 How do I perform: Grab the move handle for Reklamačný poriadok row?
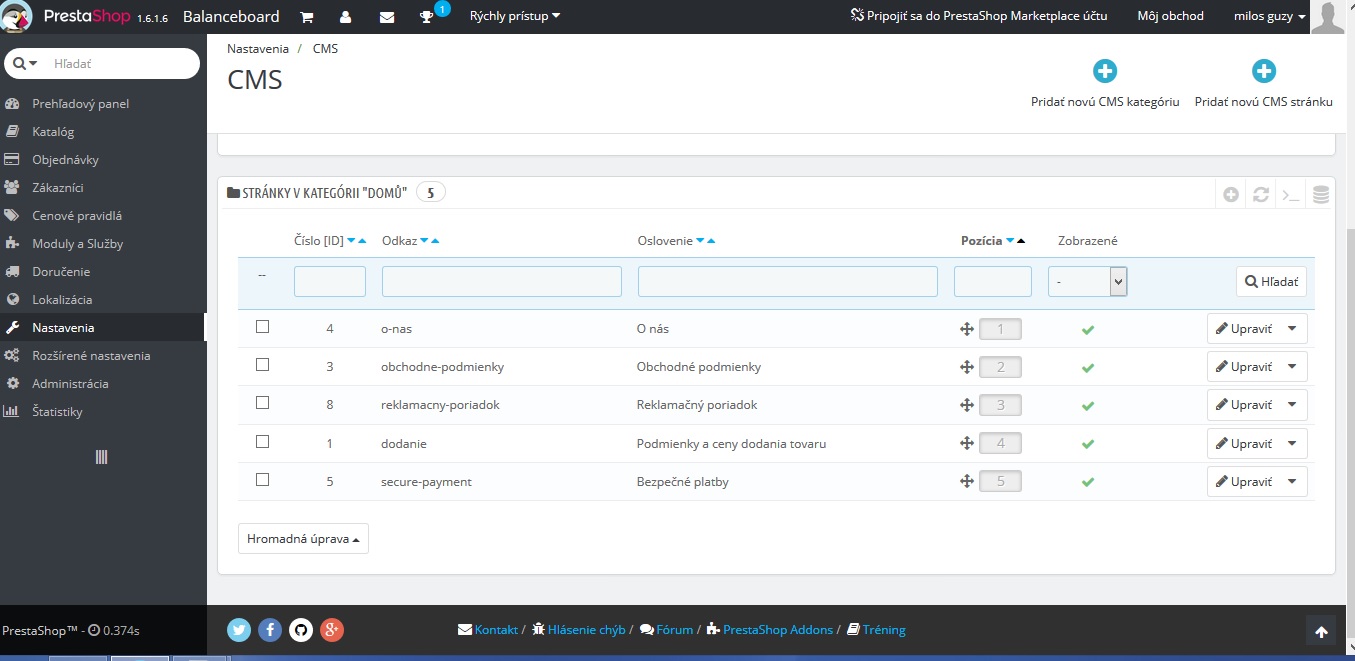967,405
